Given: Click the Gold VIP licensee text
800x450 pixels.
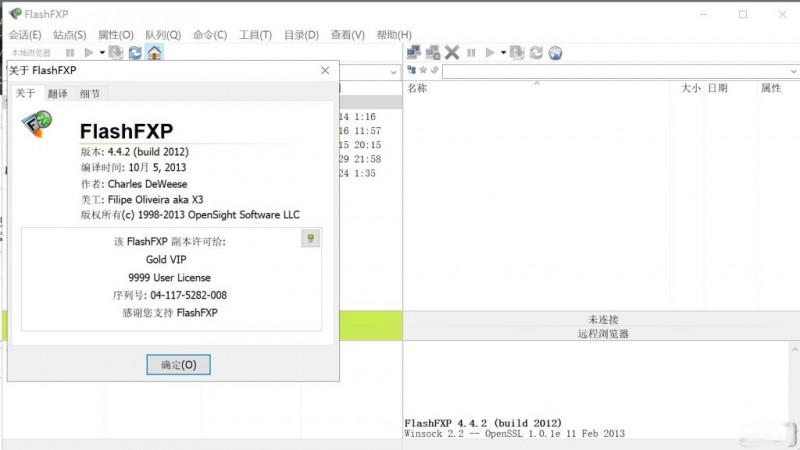Looking at the screenshot, I should [x=166, y=259].
